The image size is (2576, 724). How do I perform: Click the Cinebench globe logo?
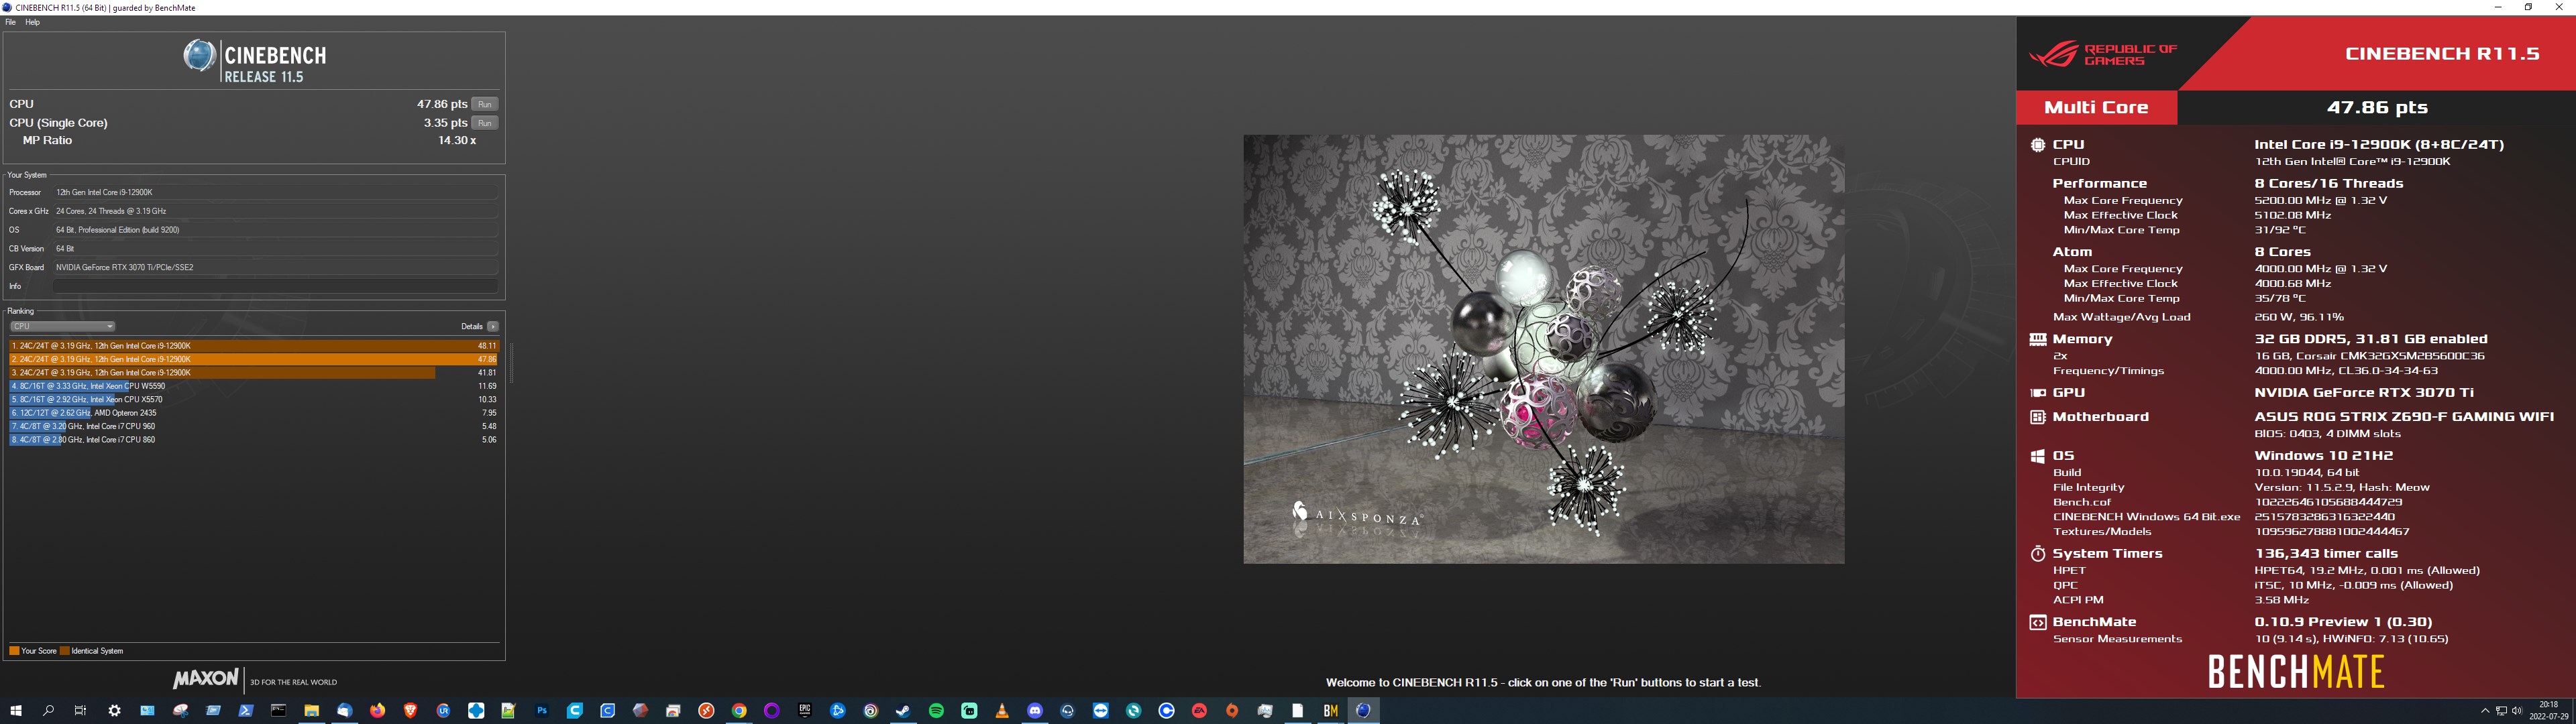pyautogui.click(x=199, y=55)
